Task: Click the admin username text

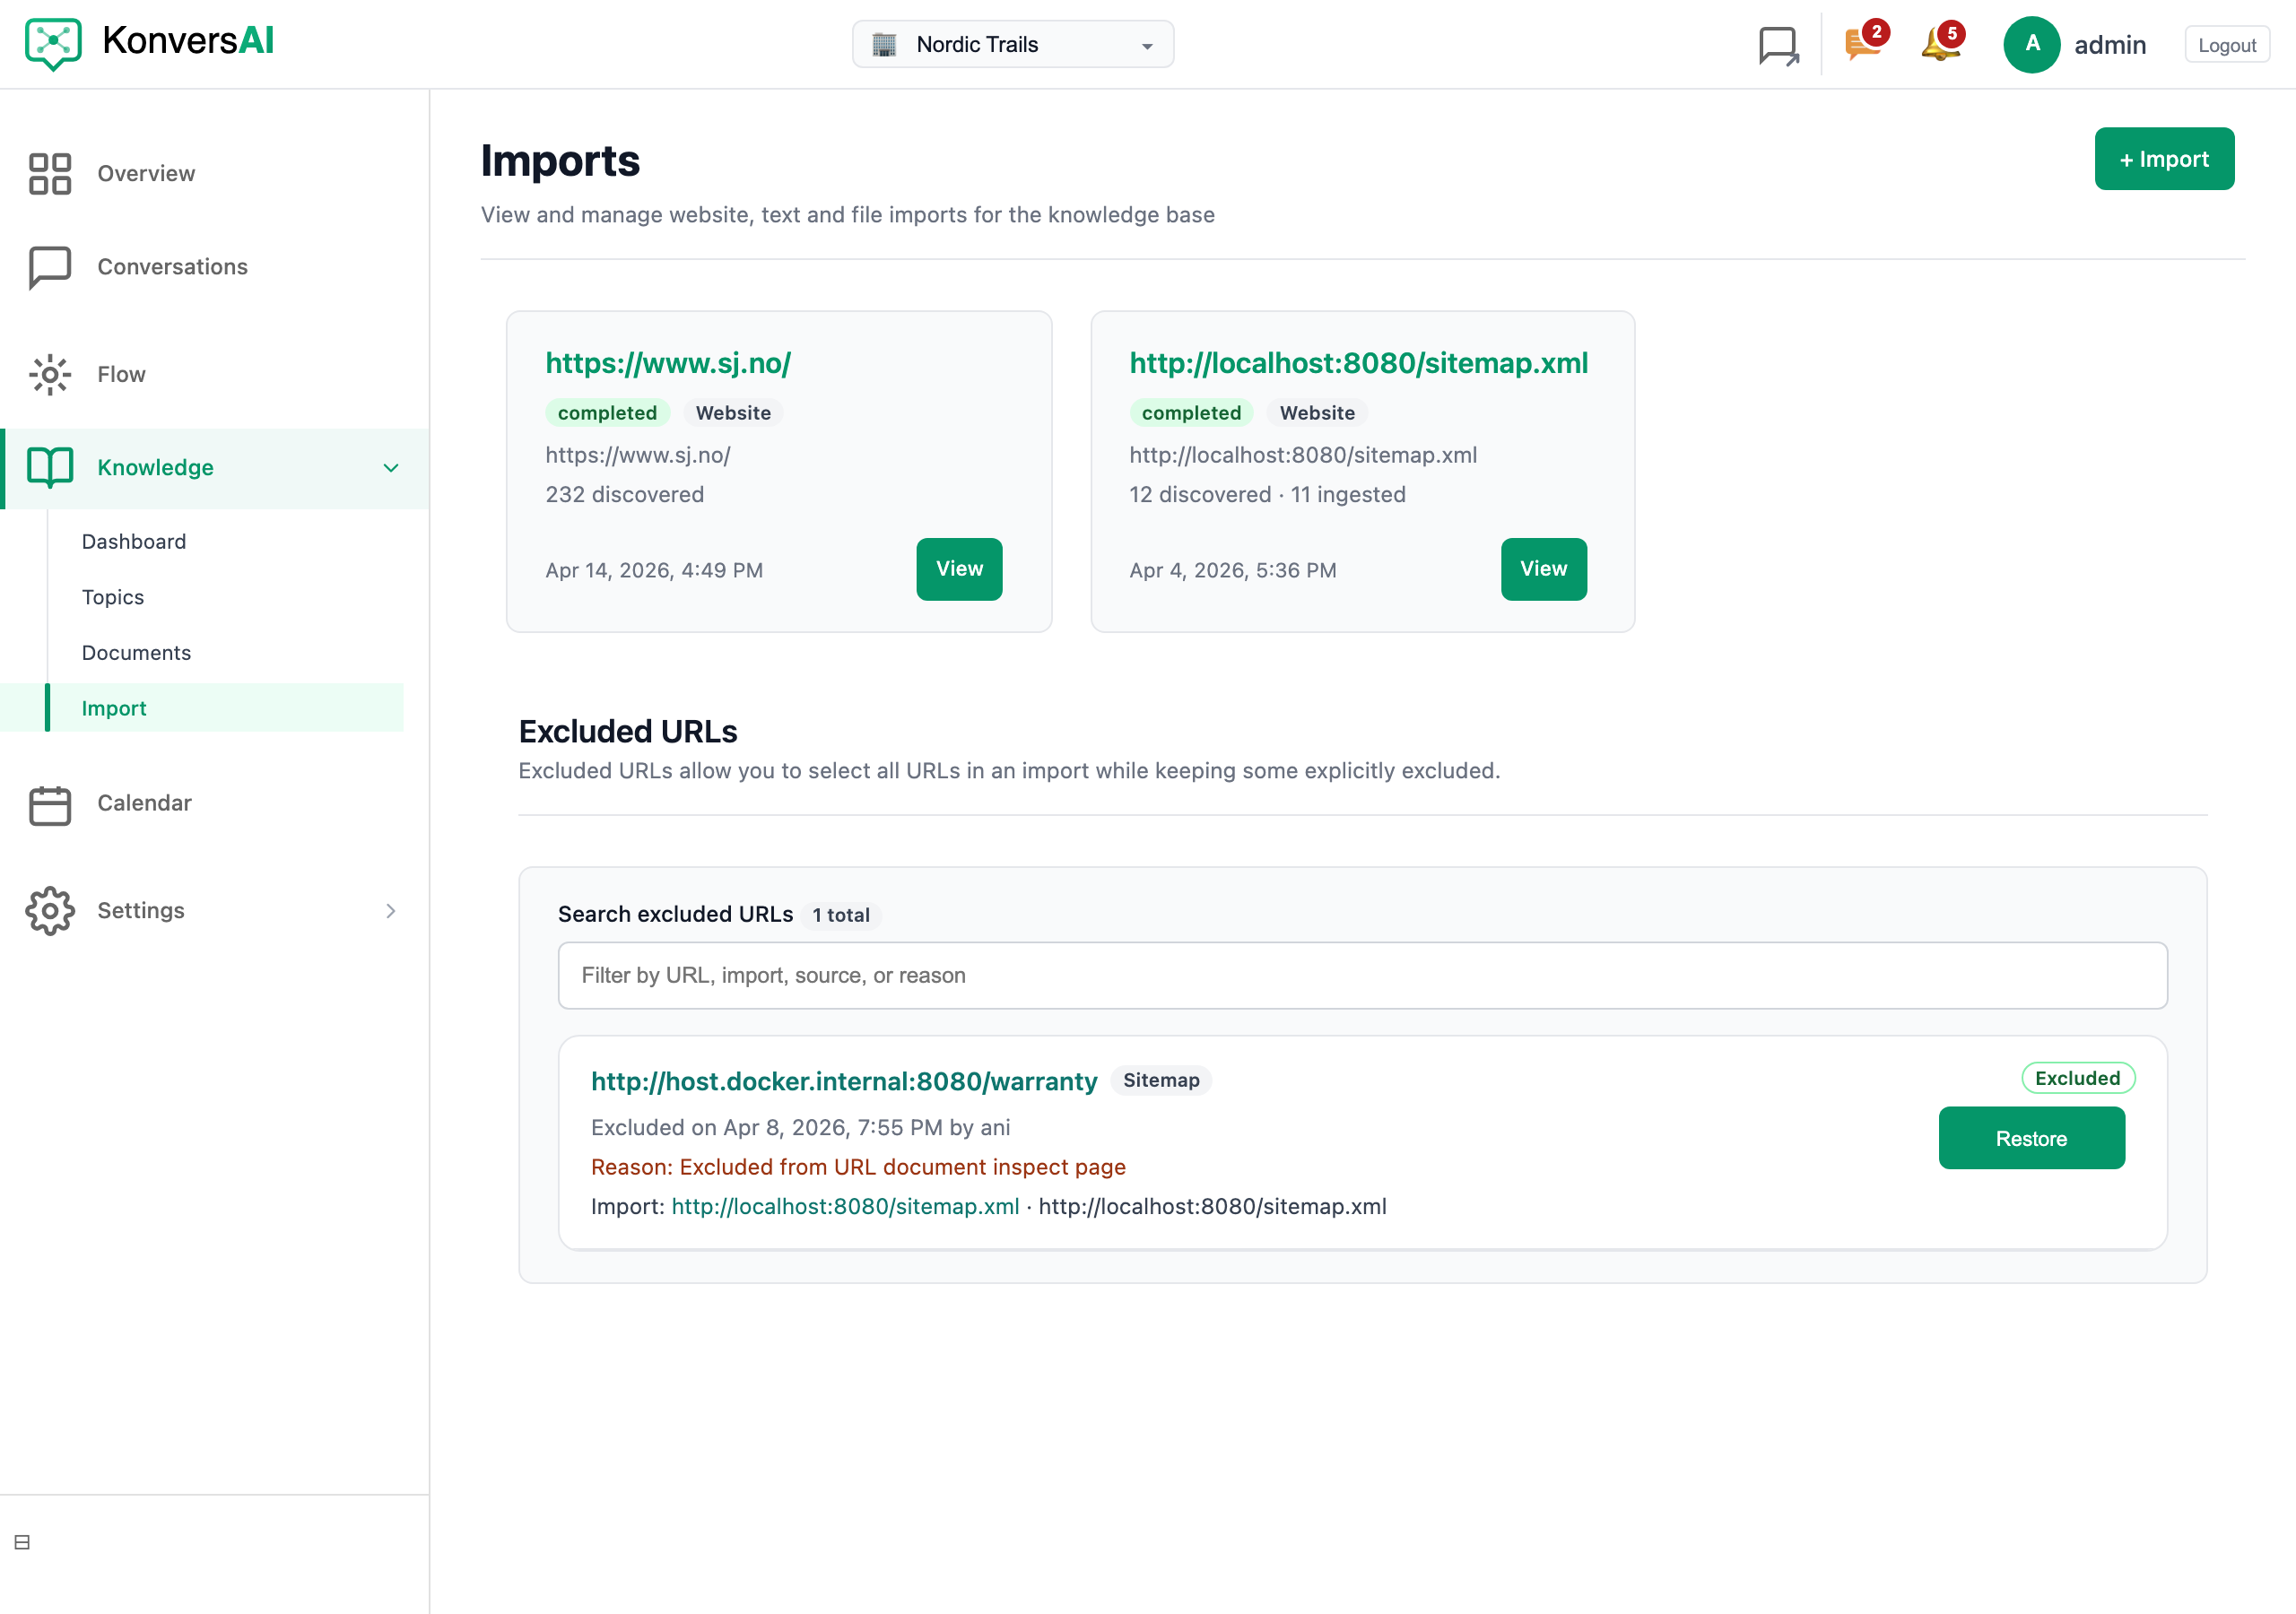Action: (x=2110, y=45)
